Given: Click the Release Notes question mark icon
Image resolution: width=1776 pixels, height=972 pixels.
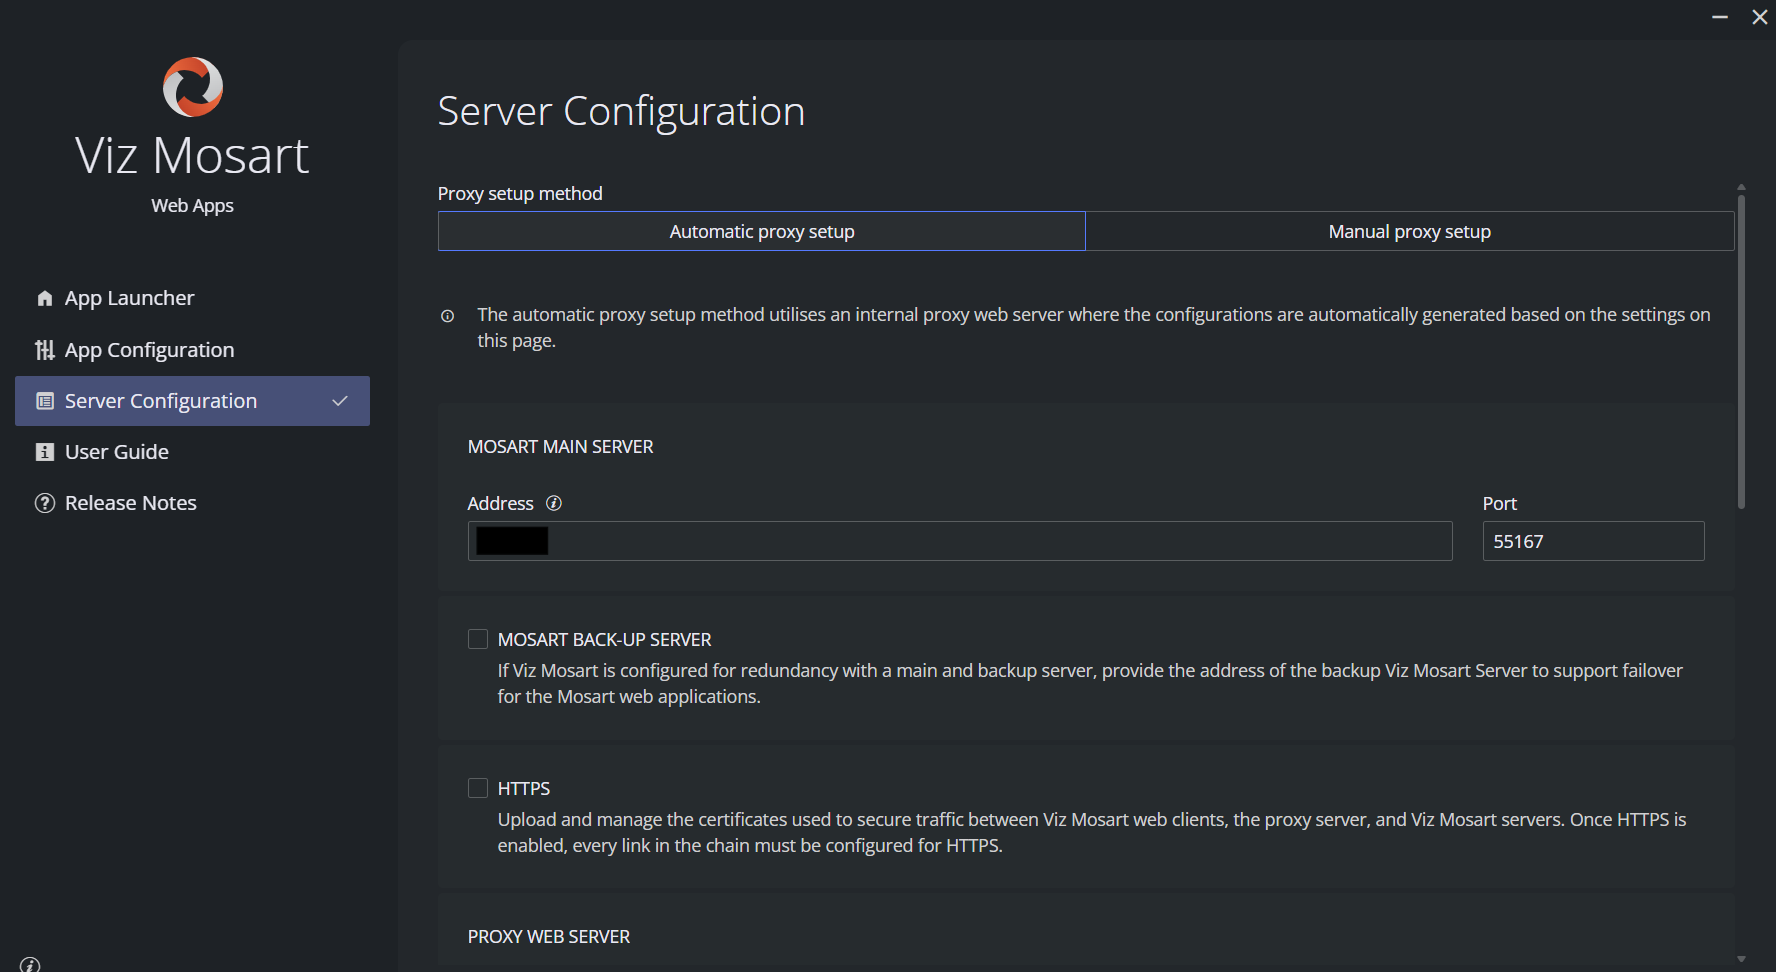Looking at the screenshot, I should pos(45,503).
